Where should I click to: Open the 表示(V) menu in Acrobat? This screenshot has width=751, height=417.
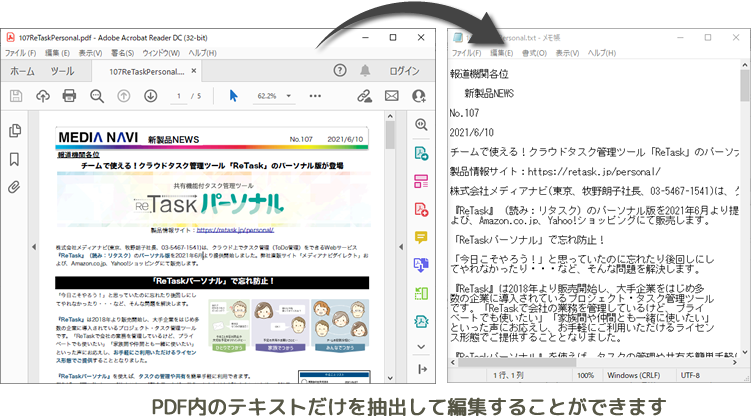pos(91,53)
